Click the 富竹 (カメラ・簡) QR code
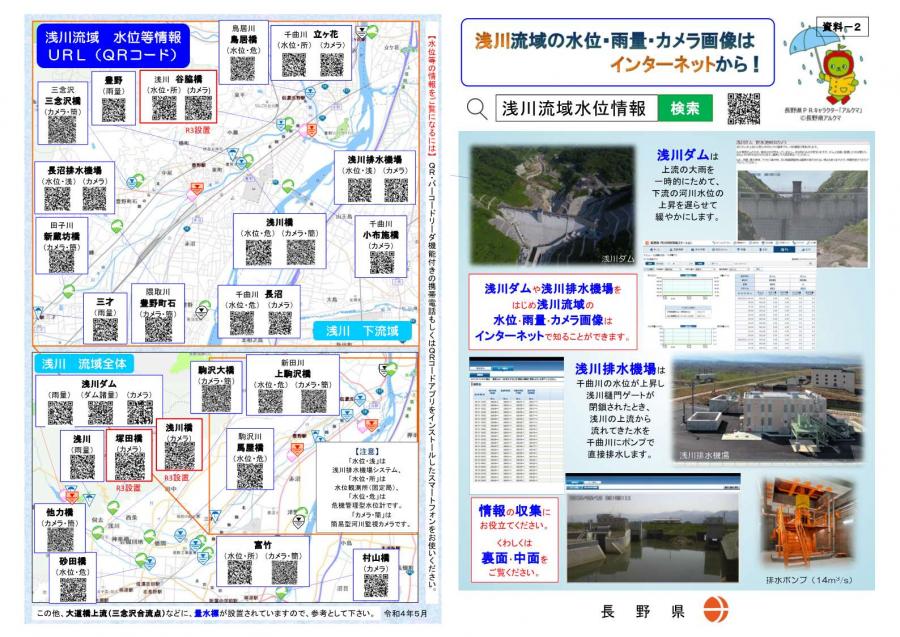Viewport: 900px width, 637px height. pos(284,572)
